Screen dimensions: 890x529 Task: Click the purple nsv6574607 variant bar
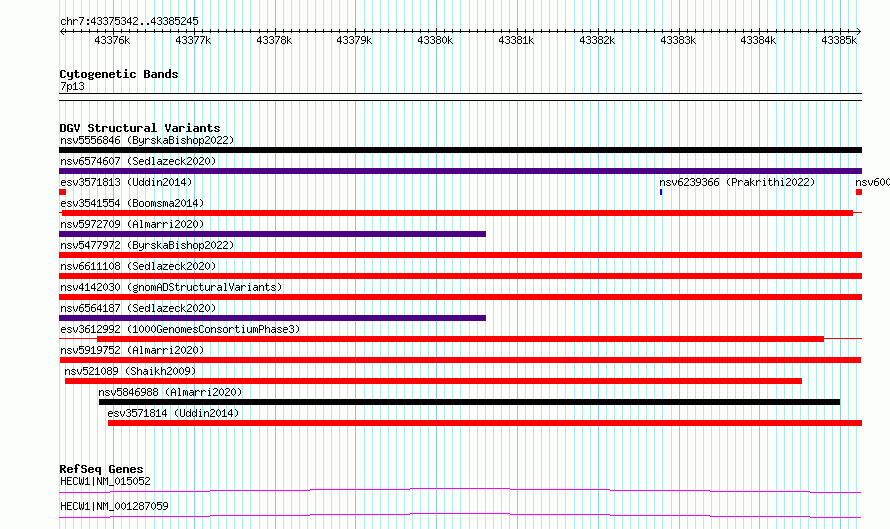pyautogui.click(x=460, y=171)
